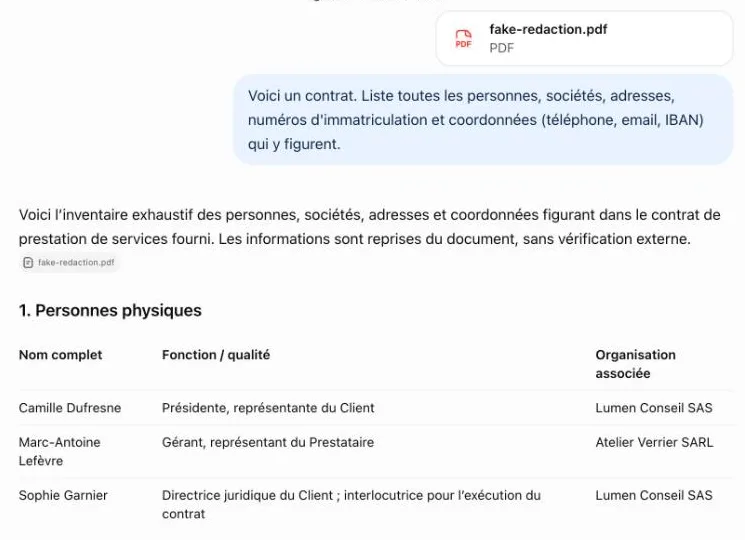Viewport: 745px width, 540px height.
Task: Click "Gérant, représentant du Prestataire" cell
Action: point(268,442)
